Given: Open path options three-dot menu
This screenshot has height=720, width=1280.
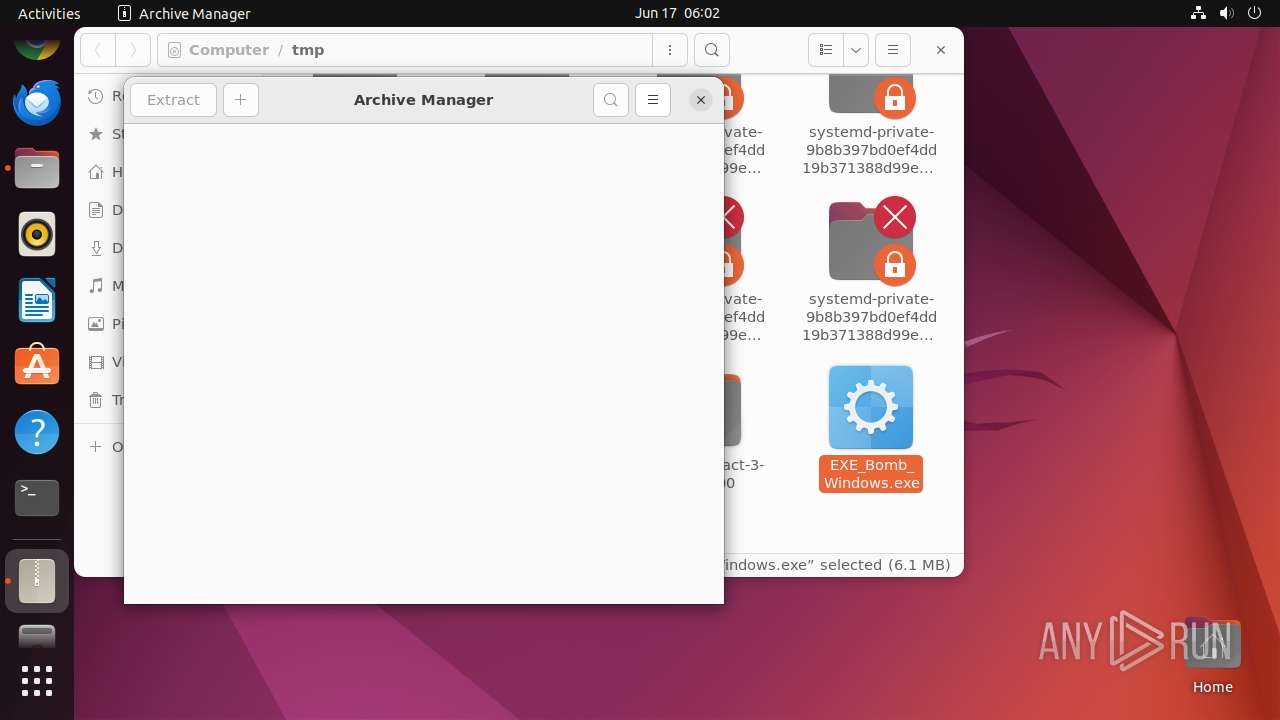Looking at the screenshot, I should point(670,50).
